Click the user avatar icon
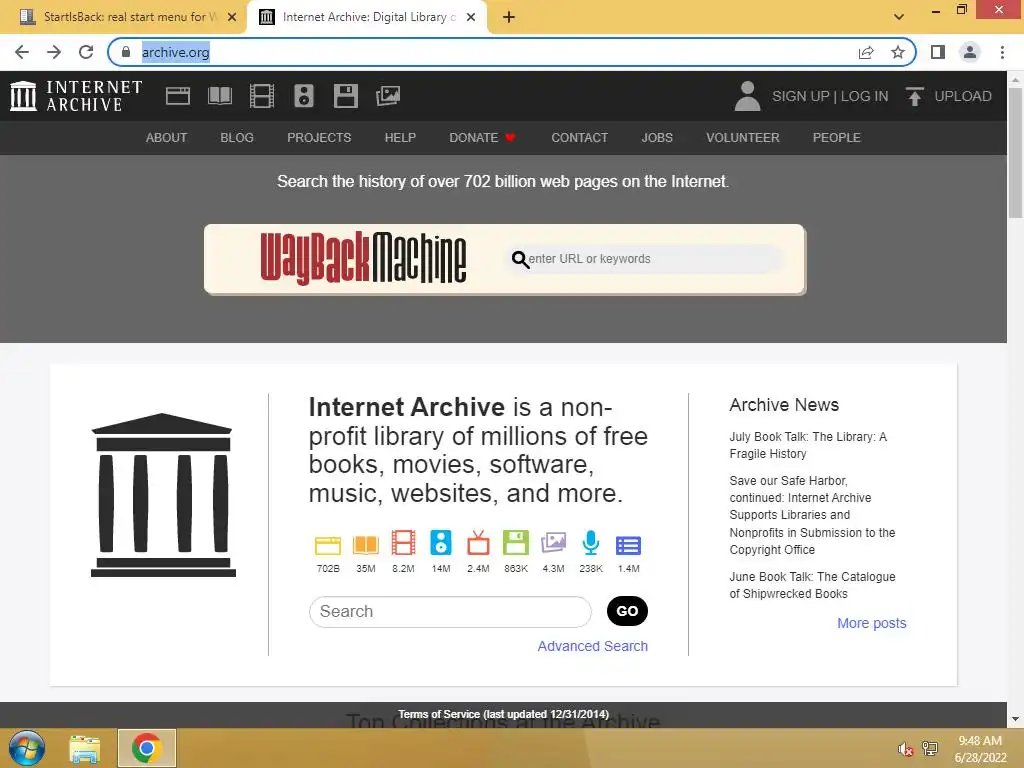 [747, 96]
